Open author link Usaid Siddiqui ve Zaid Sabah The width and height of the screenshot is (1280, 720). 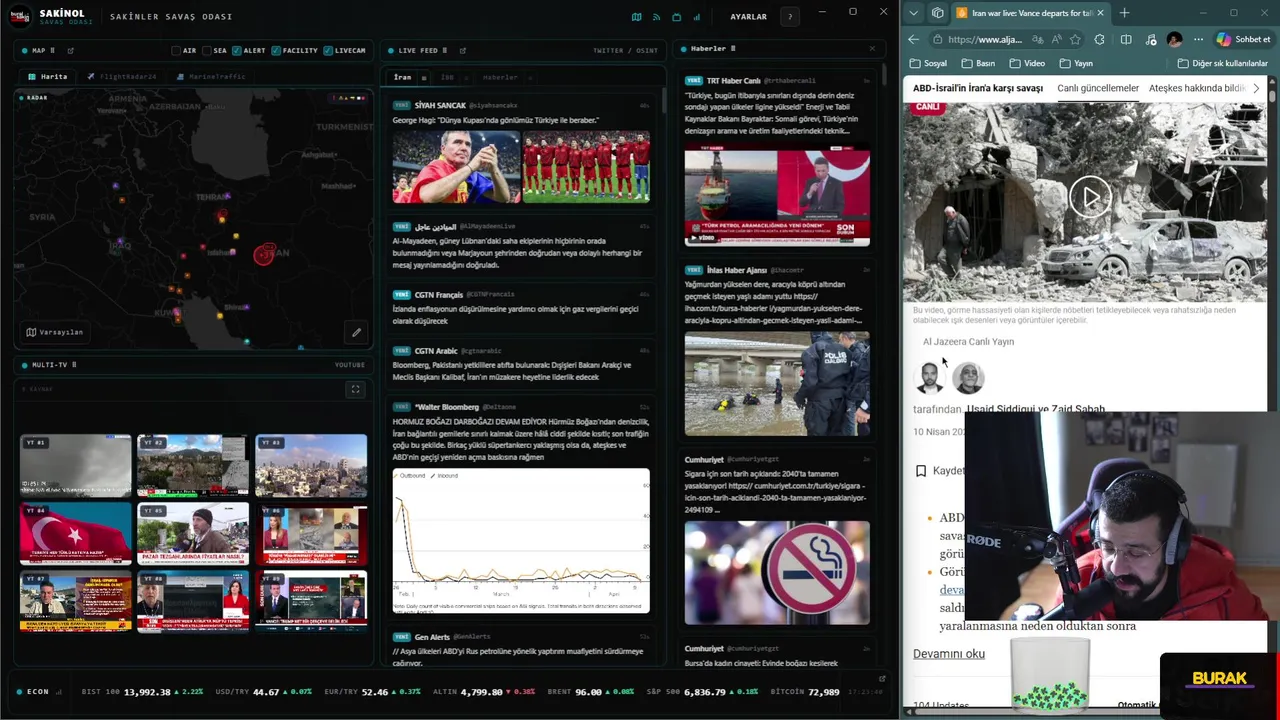1035,409
